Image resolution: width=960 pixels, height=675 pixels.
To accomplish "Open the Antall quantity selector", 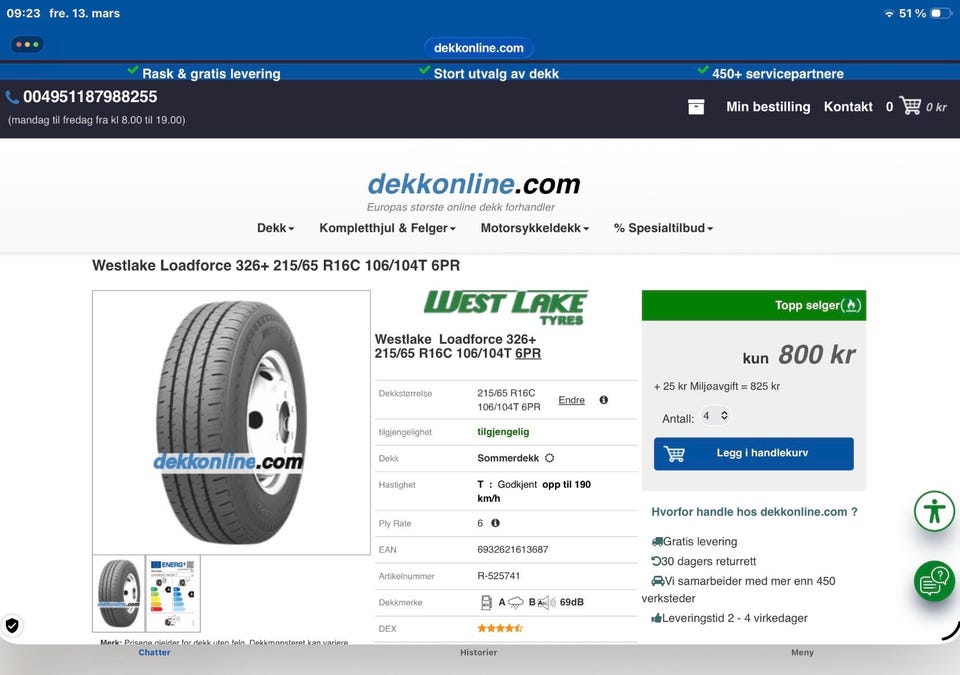I will [x=715, y=416].
